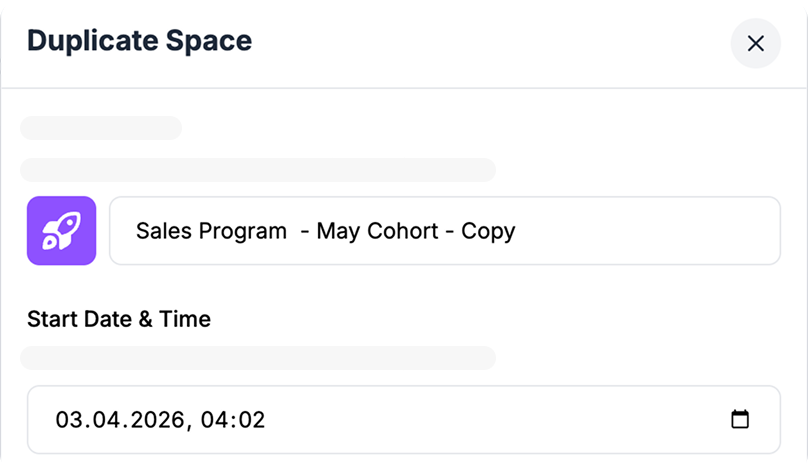Place cursor on word Sales in name

coord(162,231)
